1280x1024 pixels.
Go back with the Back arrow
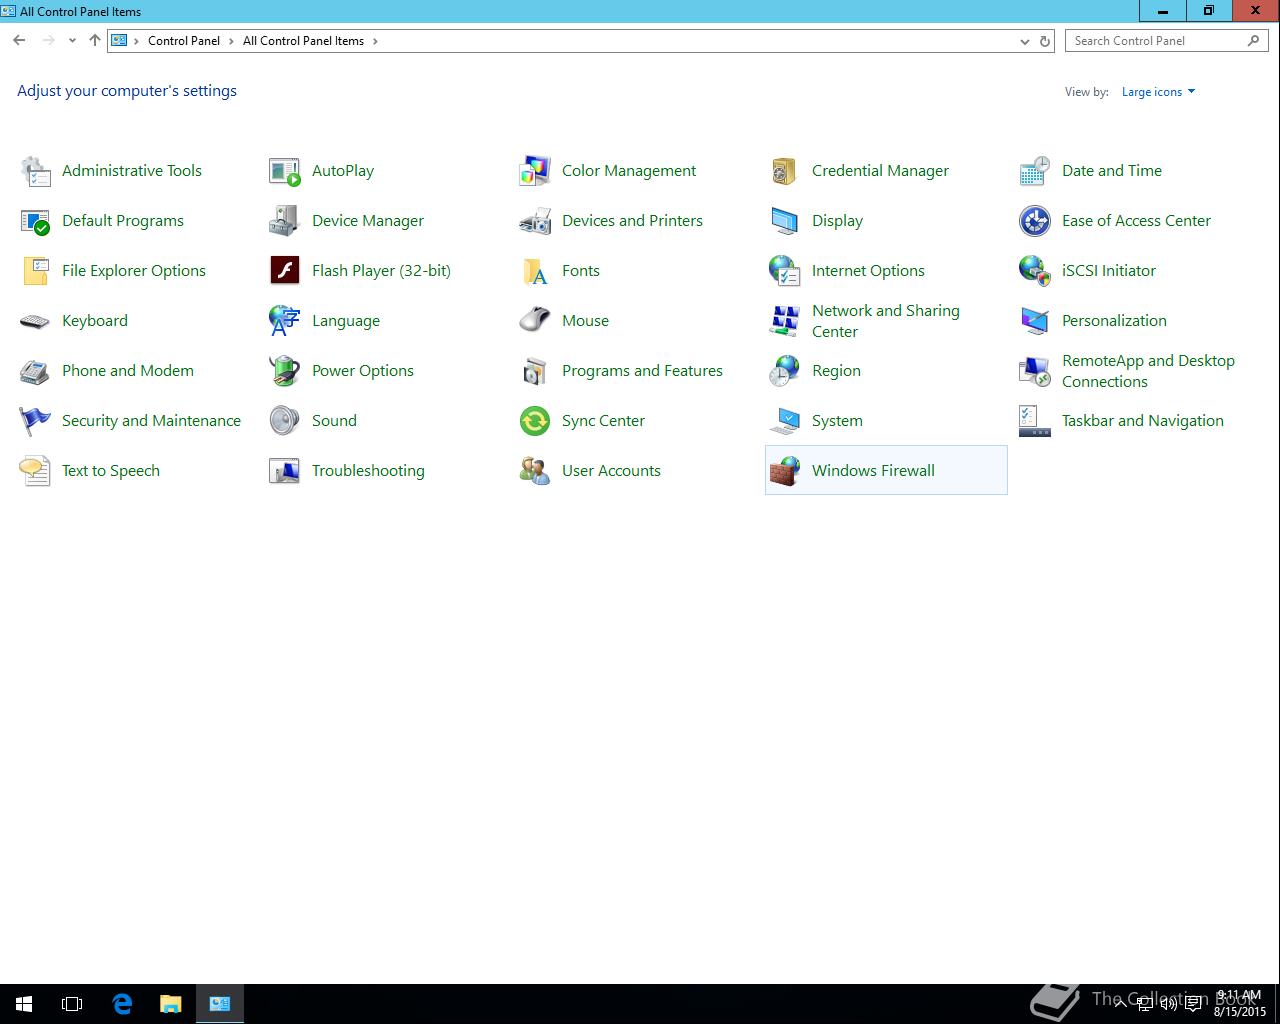19,41
